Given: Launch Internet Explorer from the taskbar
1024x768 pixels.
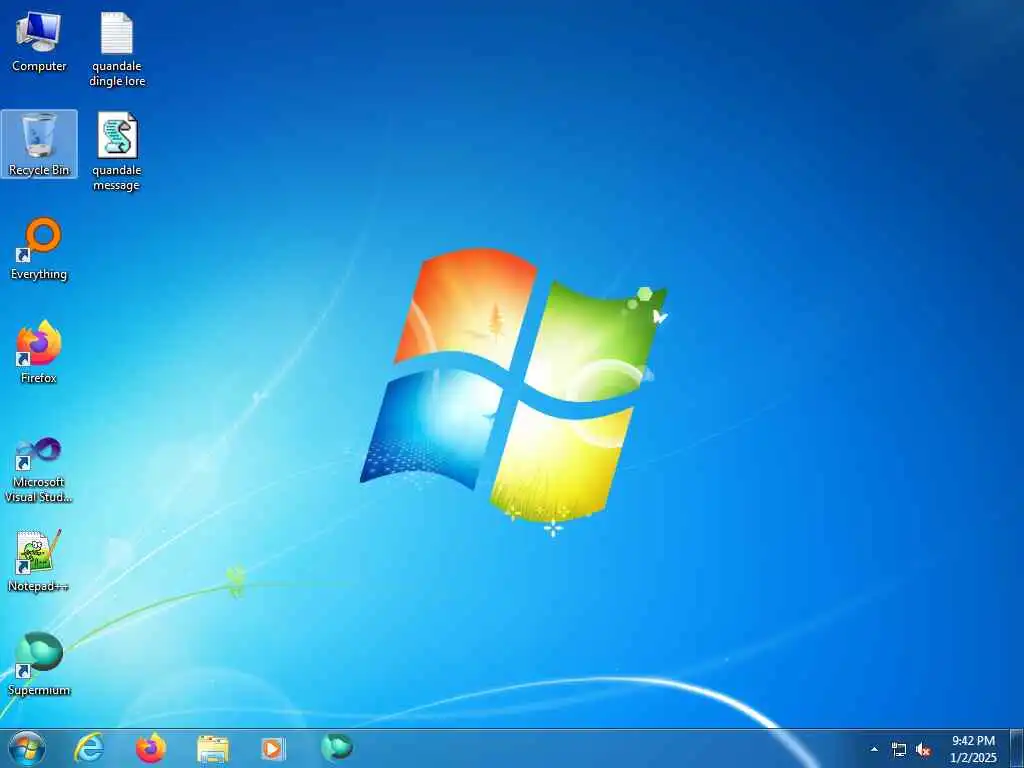Looking at the screenshot, I should pos(89,748).
